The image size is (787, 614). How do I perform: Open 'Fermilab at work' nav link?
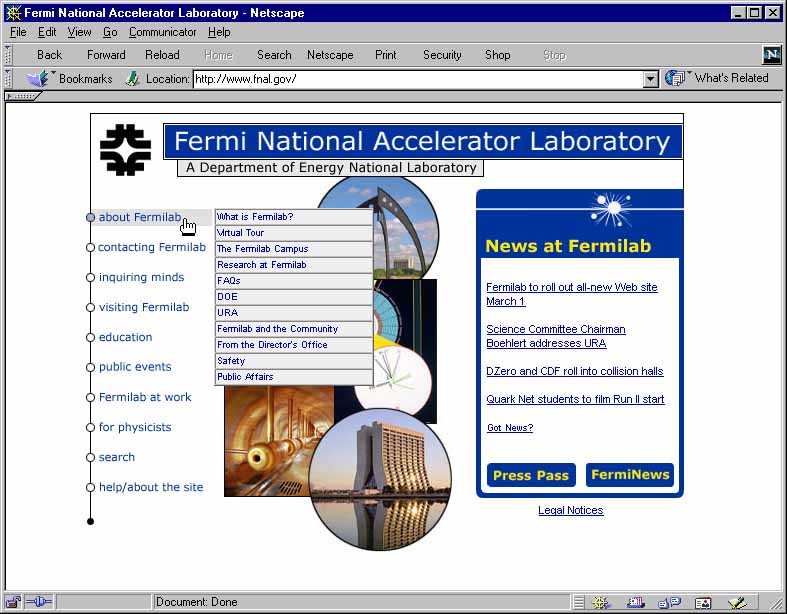coord(145,397)
